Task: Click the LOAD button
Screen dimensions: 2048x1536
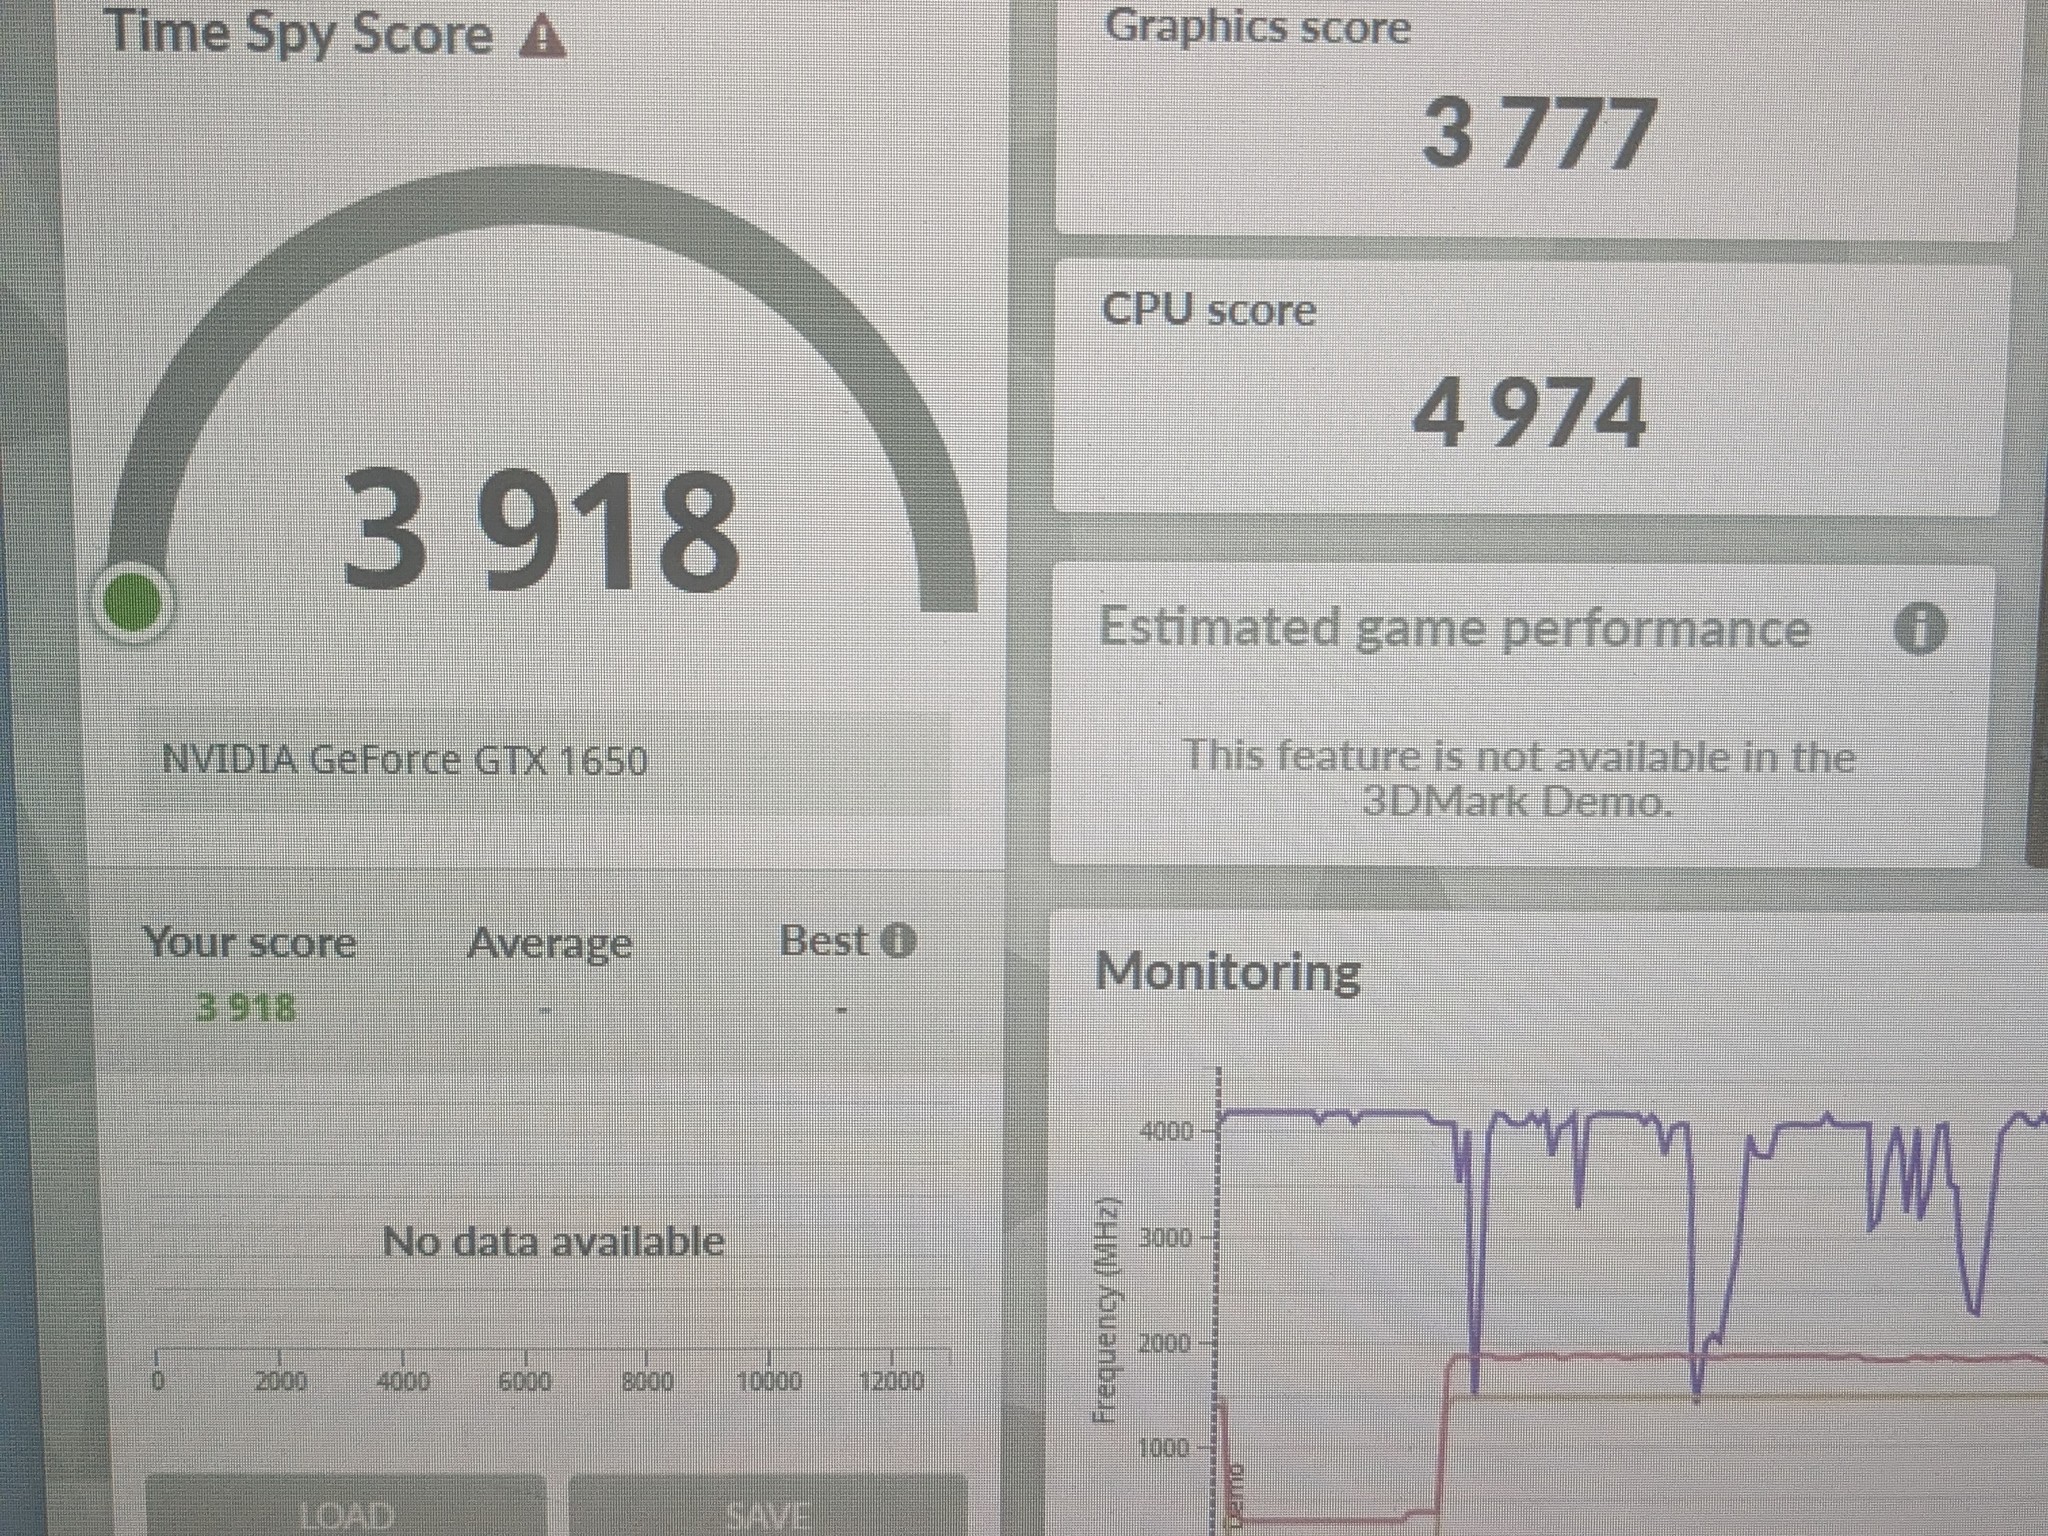Action: (x=346, y=1509)
